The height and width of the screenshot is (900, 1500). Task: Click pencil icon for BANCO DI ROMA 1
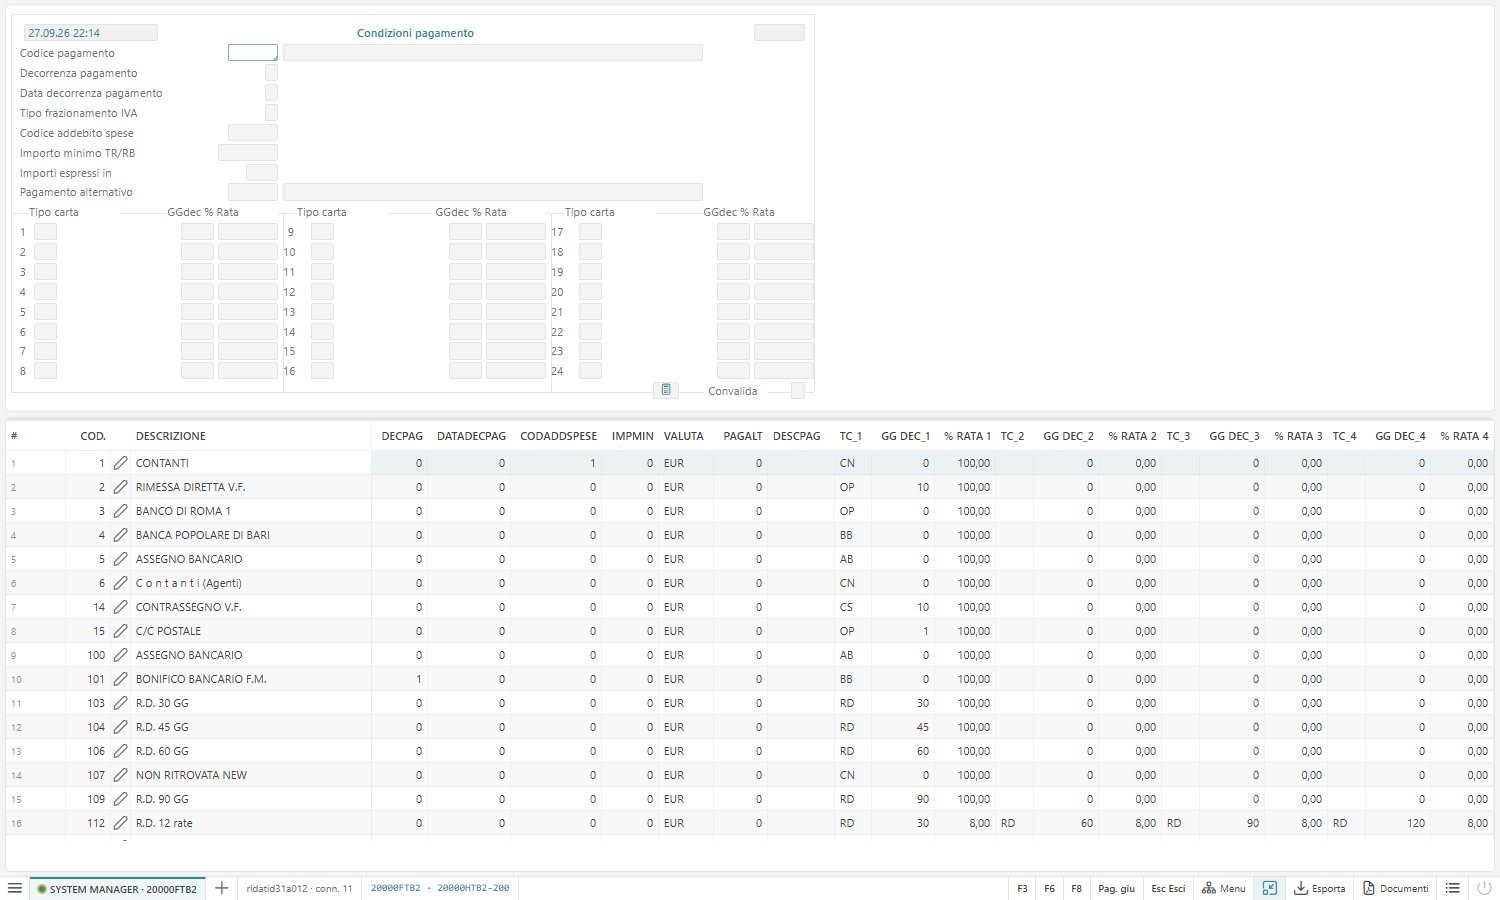tap(121, 511)
